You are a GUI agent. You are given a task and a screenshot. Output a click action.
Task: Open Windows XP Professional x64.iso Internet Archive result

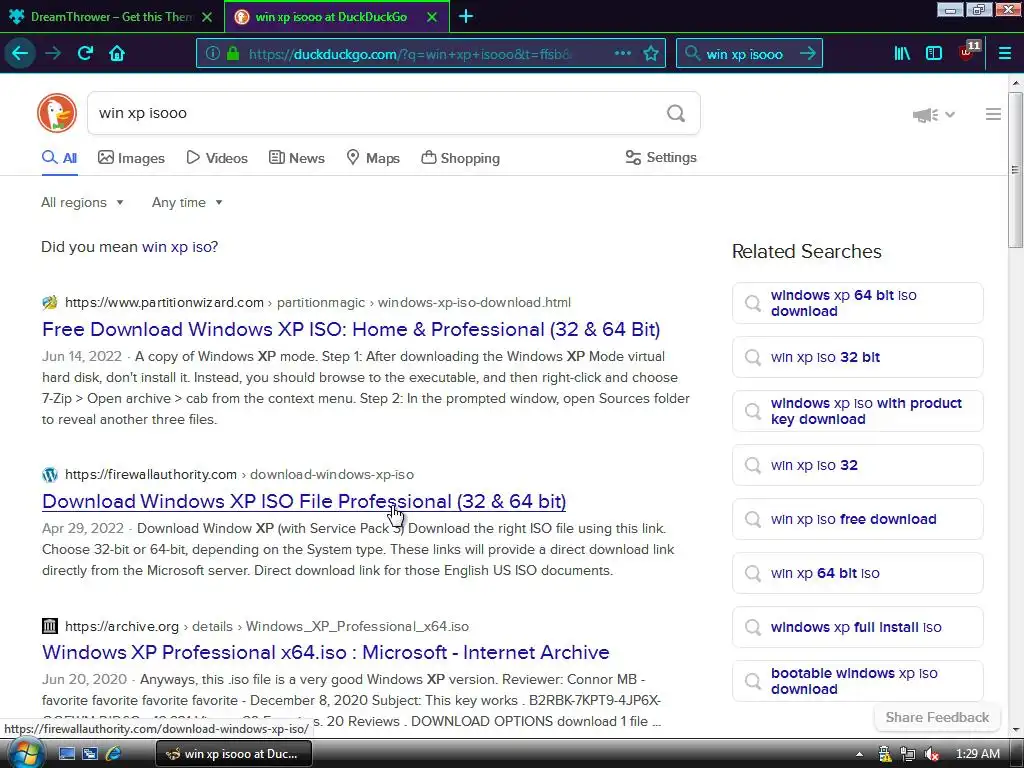click(326, 652)
